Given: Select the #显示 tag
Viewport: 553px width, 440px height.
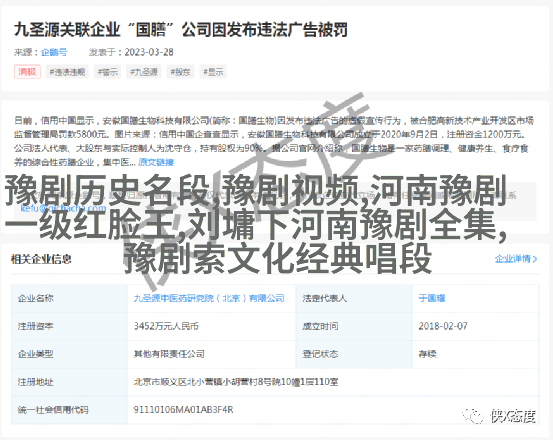Looking at the screenshot, I should pyautogui.click(x=213, y=72).
